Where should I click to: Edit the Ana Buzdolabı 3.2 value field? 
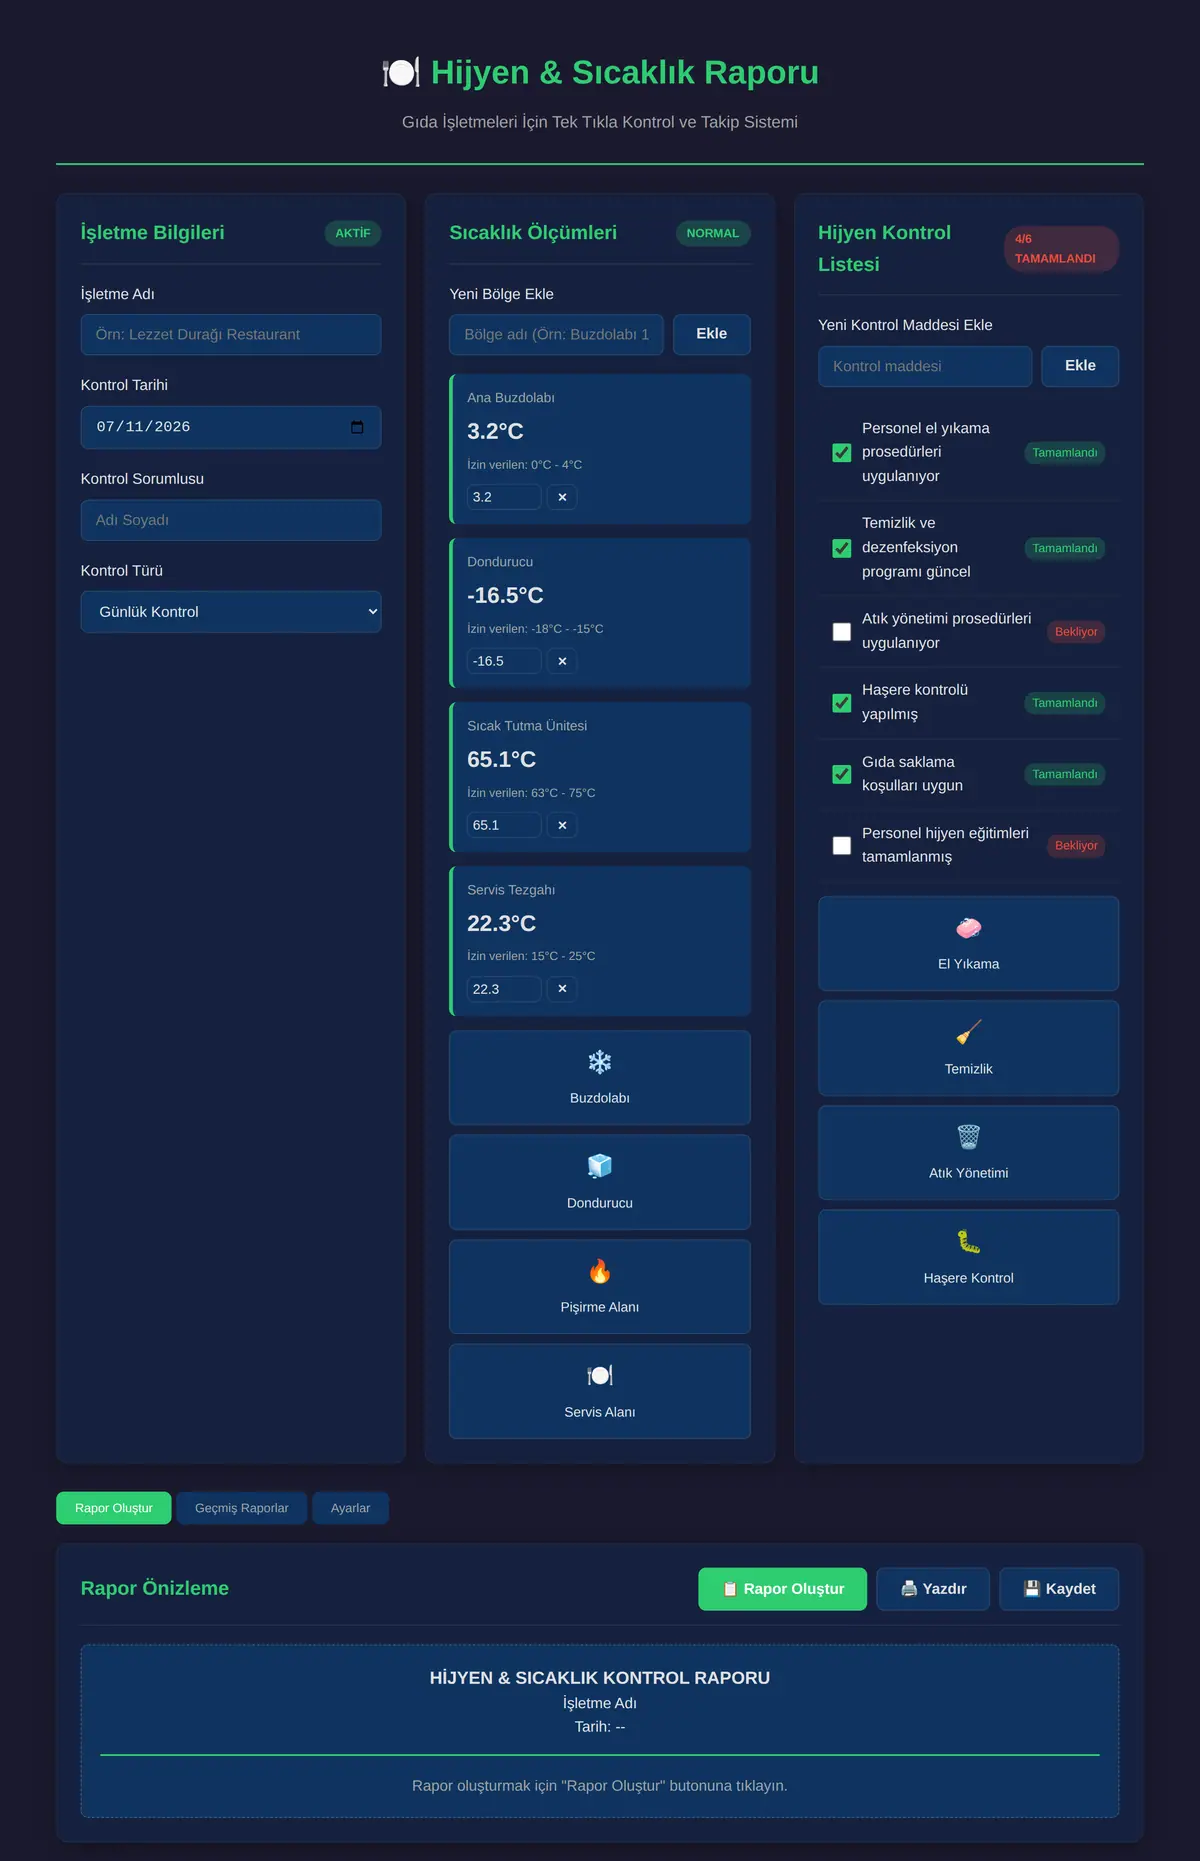pos(504,497)
